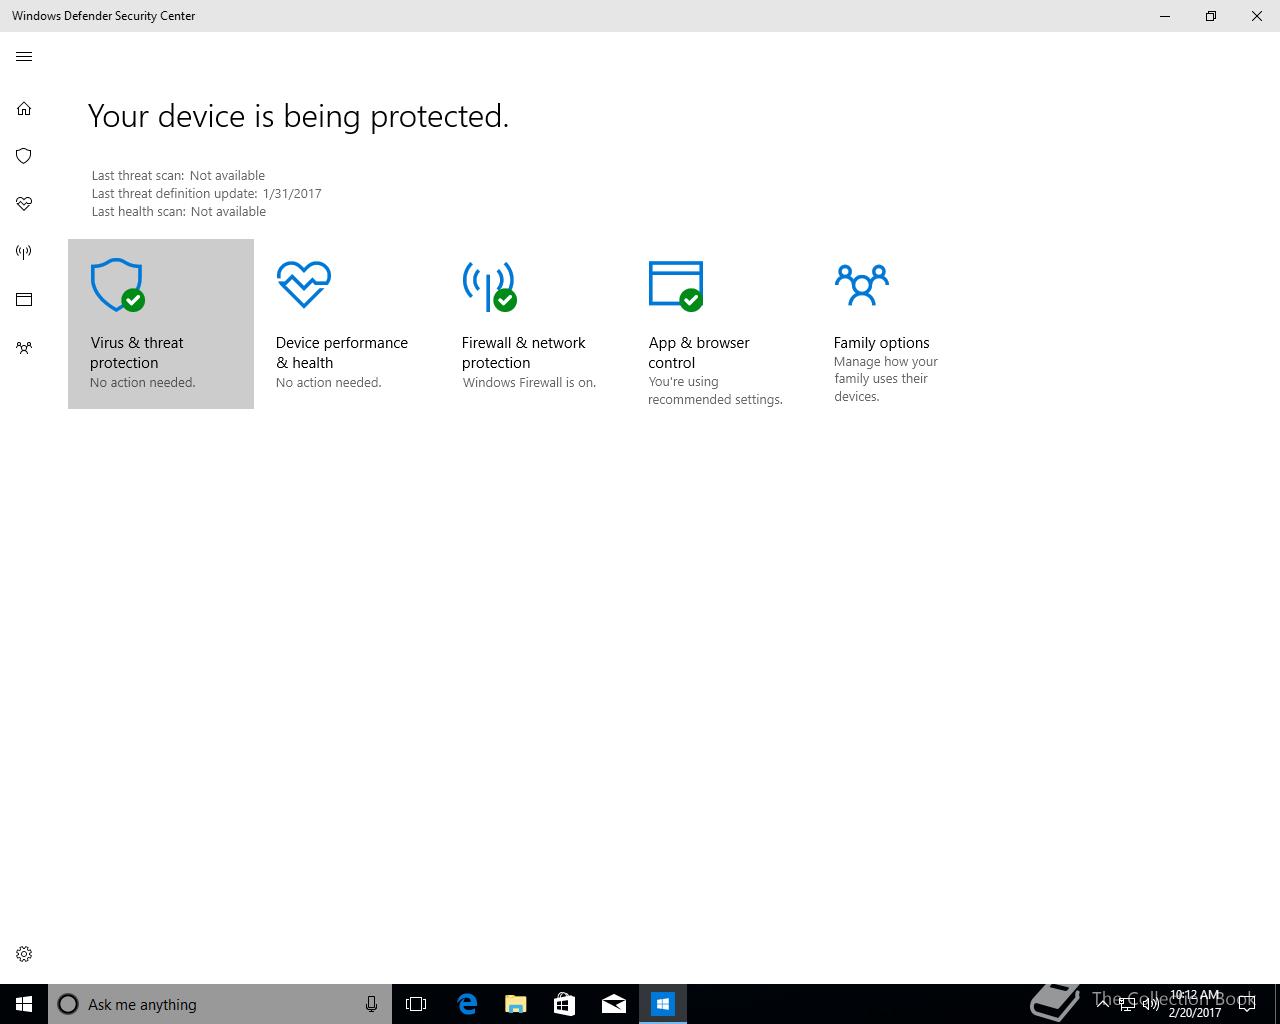Click 'Your device is being protected.' heading

pos(298,116)
